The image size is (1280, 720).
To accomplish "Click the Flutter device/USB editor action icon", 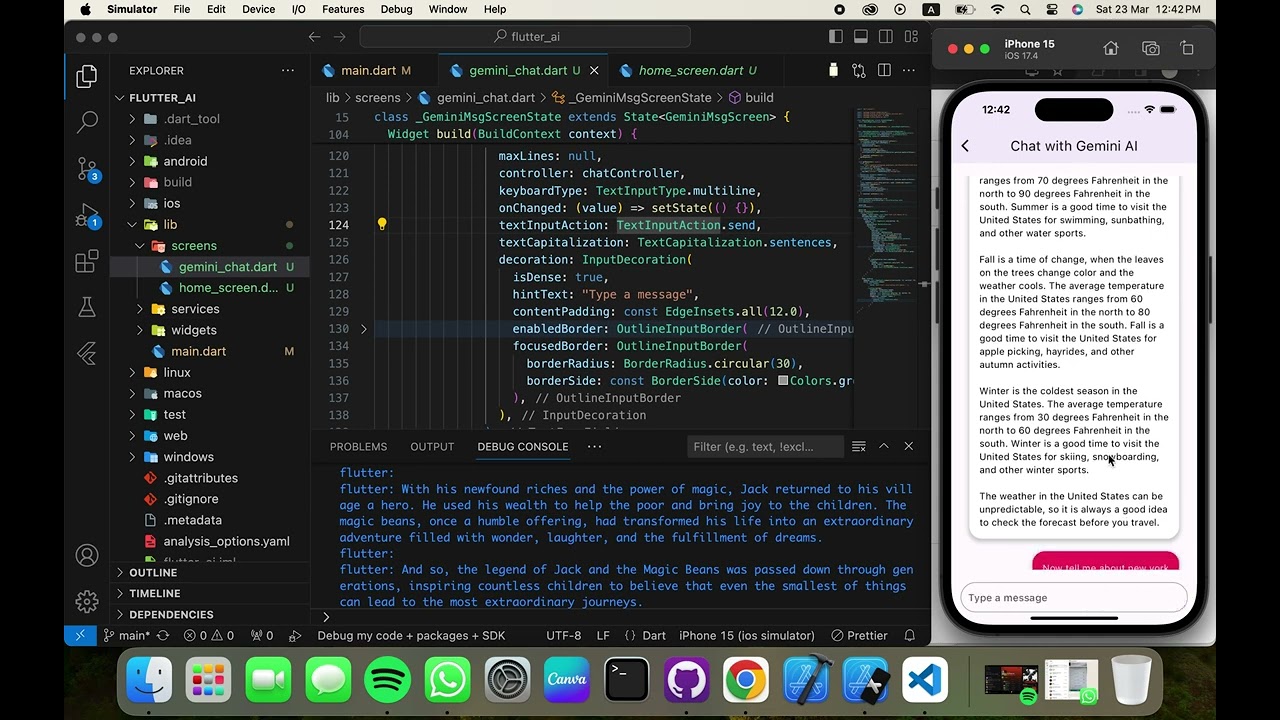I will click(833, 70).
